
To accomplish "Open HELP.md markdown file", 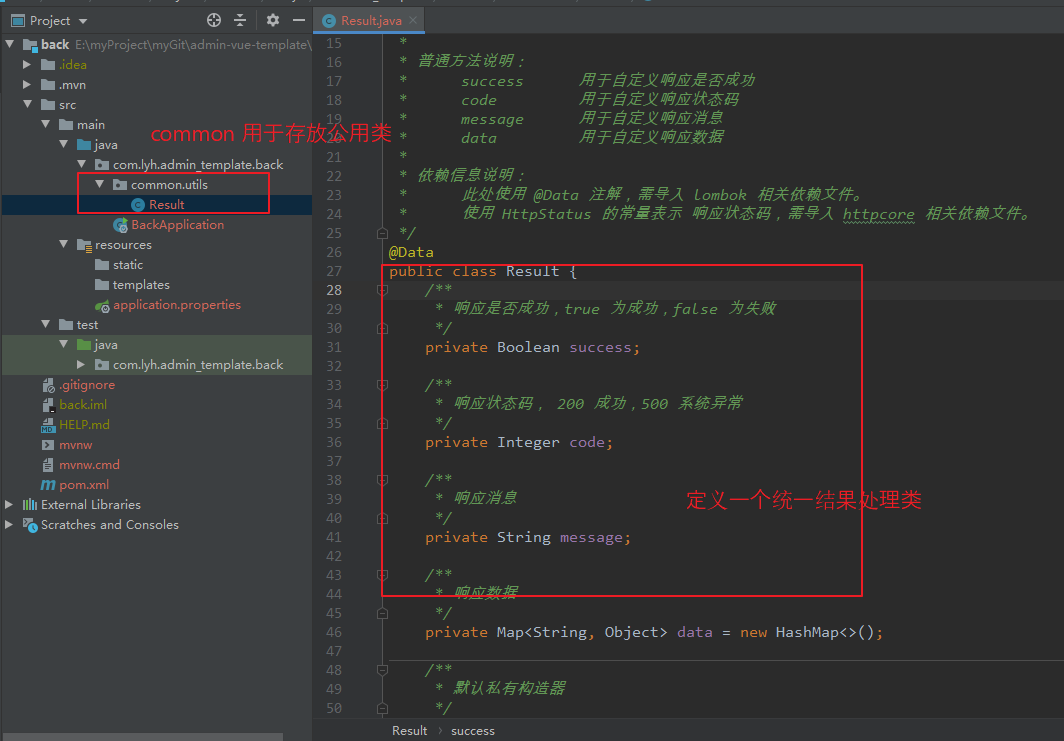I will tap(84, 424).
